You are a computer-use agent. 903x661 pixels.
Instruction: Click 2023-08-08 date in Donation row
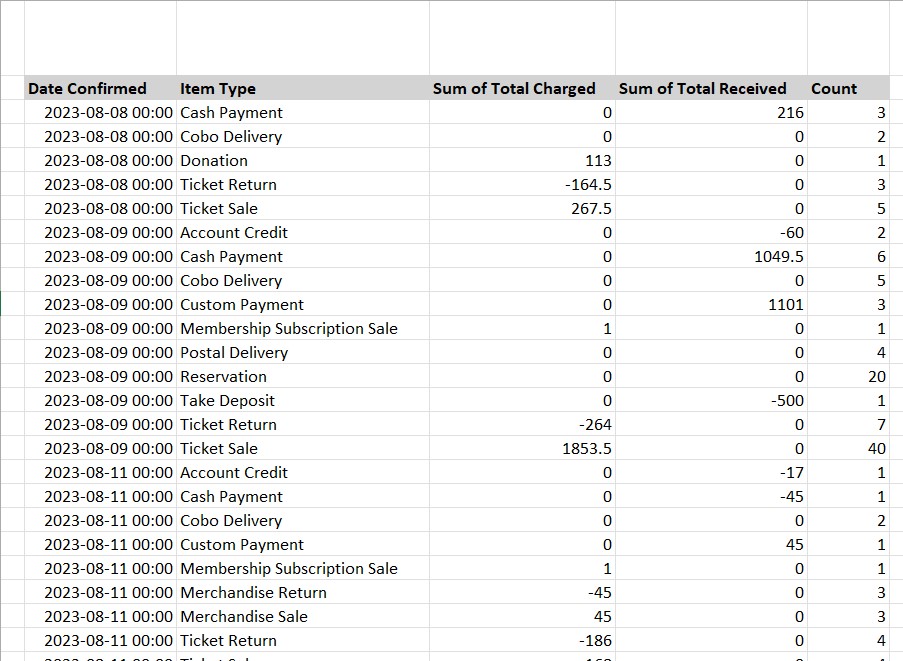[100, 161]
